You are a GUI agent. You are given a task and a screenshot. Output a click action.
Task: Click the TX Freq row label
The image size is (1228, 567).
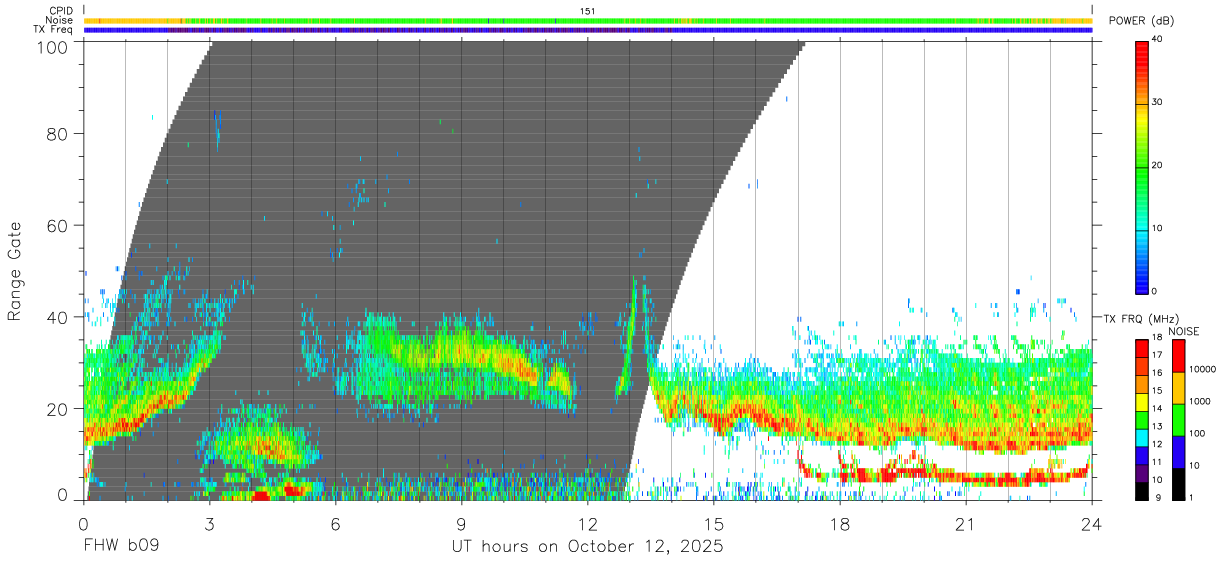(53, 30)
